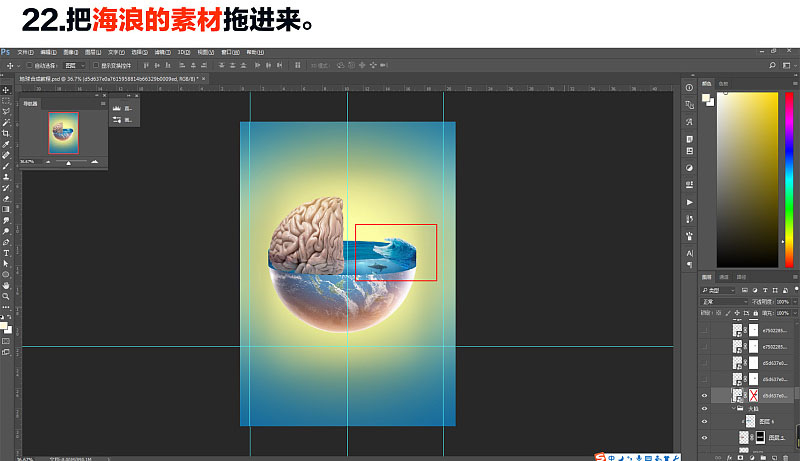Open the auto-select layer/group dropdown
Viewport: 800px width, 461px height.
(x=74, y=65)
